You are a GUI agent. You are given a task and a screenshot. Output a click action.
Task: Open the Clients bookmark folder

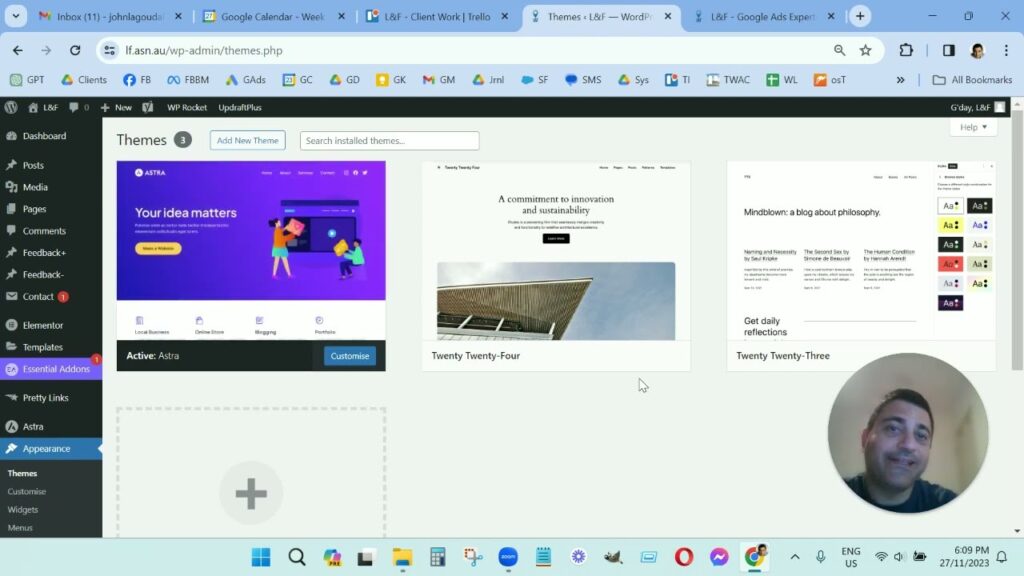click(84, 80)
